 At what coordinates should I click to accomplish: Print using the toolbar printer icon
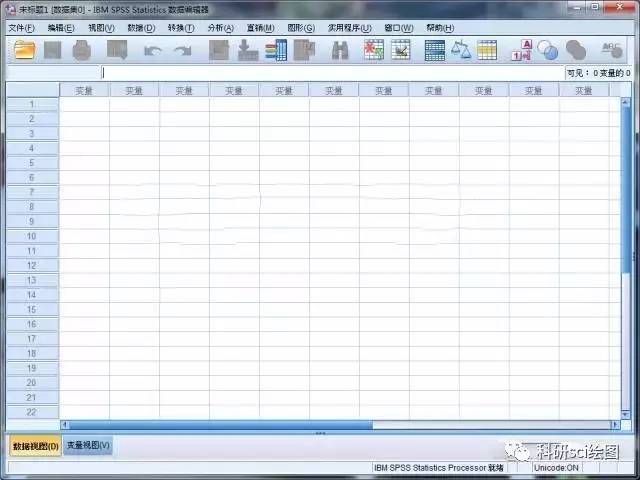[81, 50]
